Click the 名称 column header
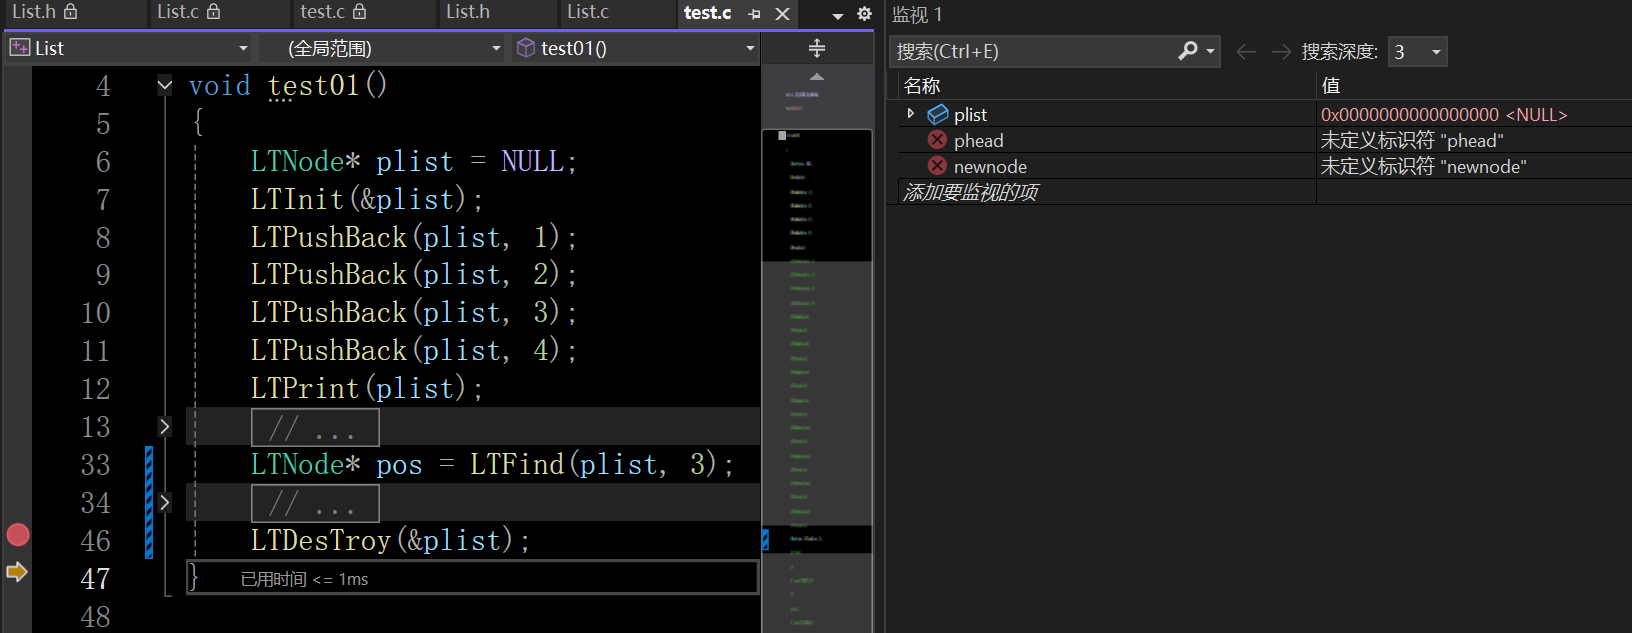Viewport: 1632px width, 633px height. click(1105, 86)
